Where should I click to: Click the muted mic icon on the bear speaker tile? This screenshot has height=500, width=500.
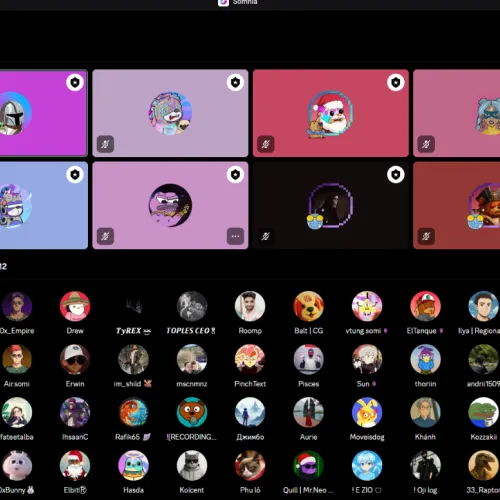pos(105,144)
